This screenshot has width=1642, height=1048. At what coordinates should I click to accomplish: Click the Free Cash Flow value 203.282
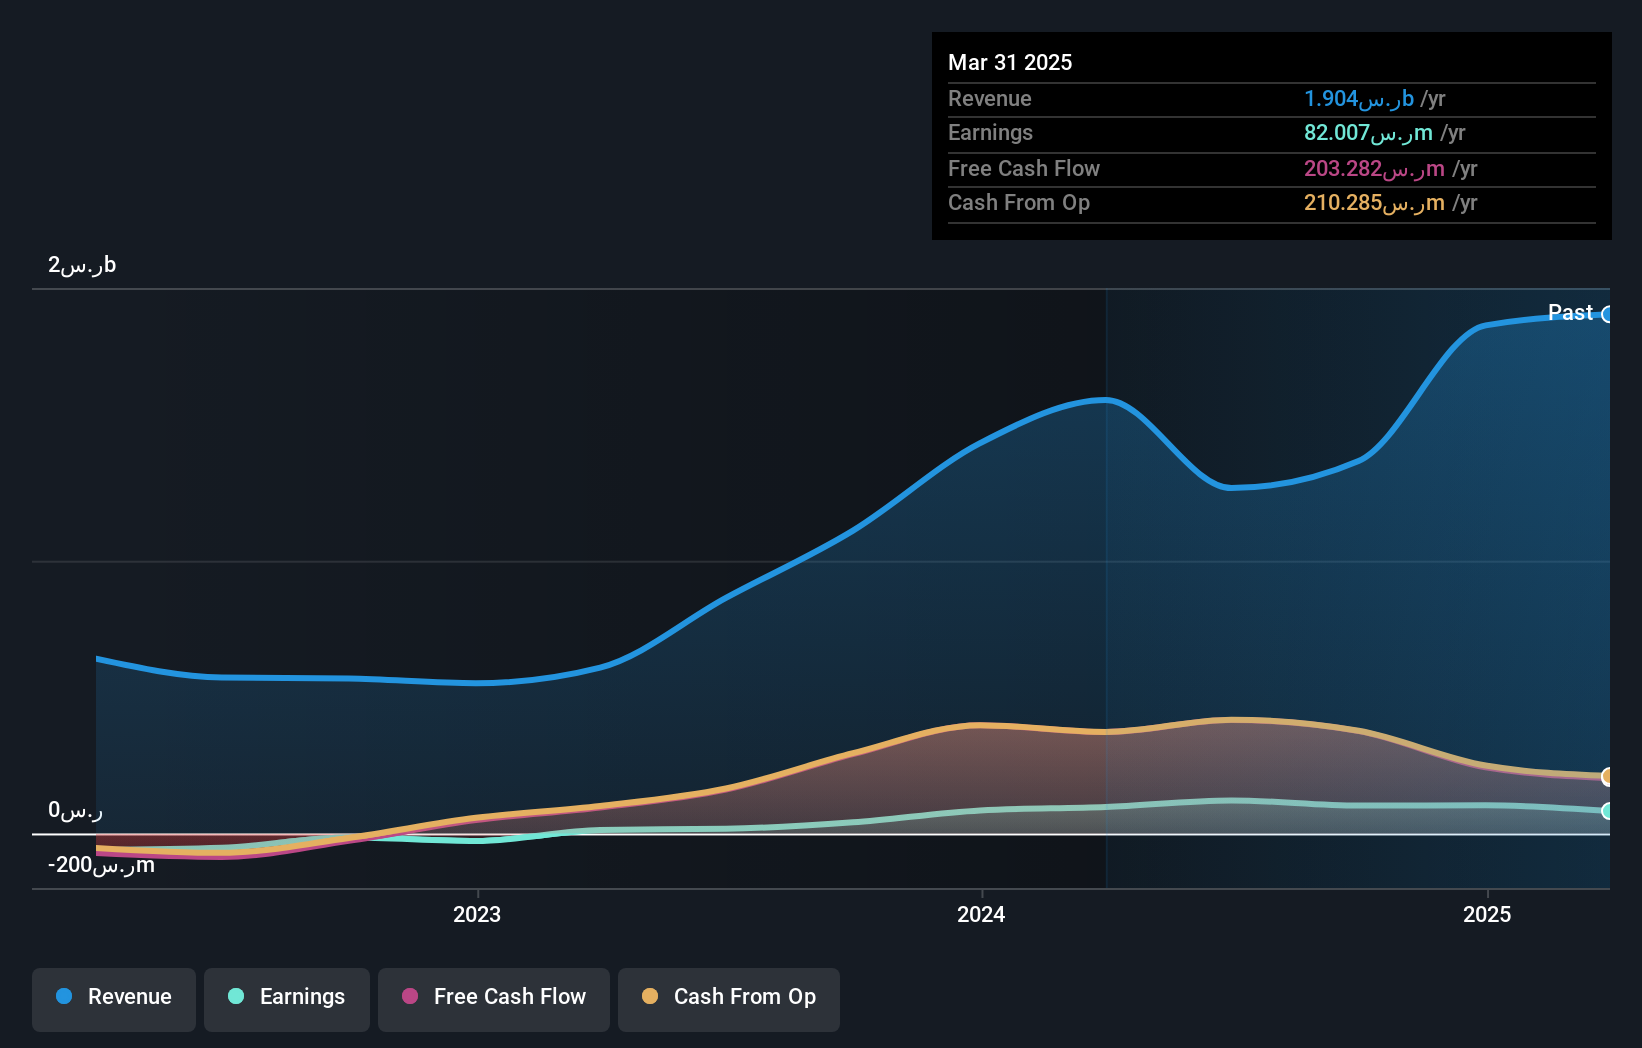coord(1374,168)
